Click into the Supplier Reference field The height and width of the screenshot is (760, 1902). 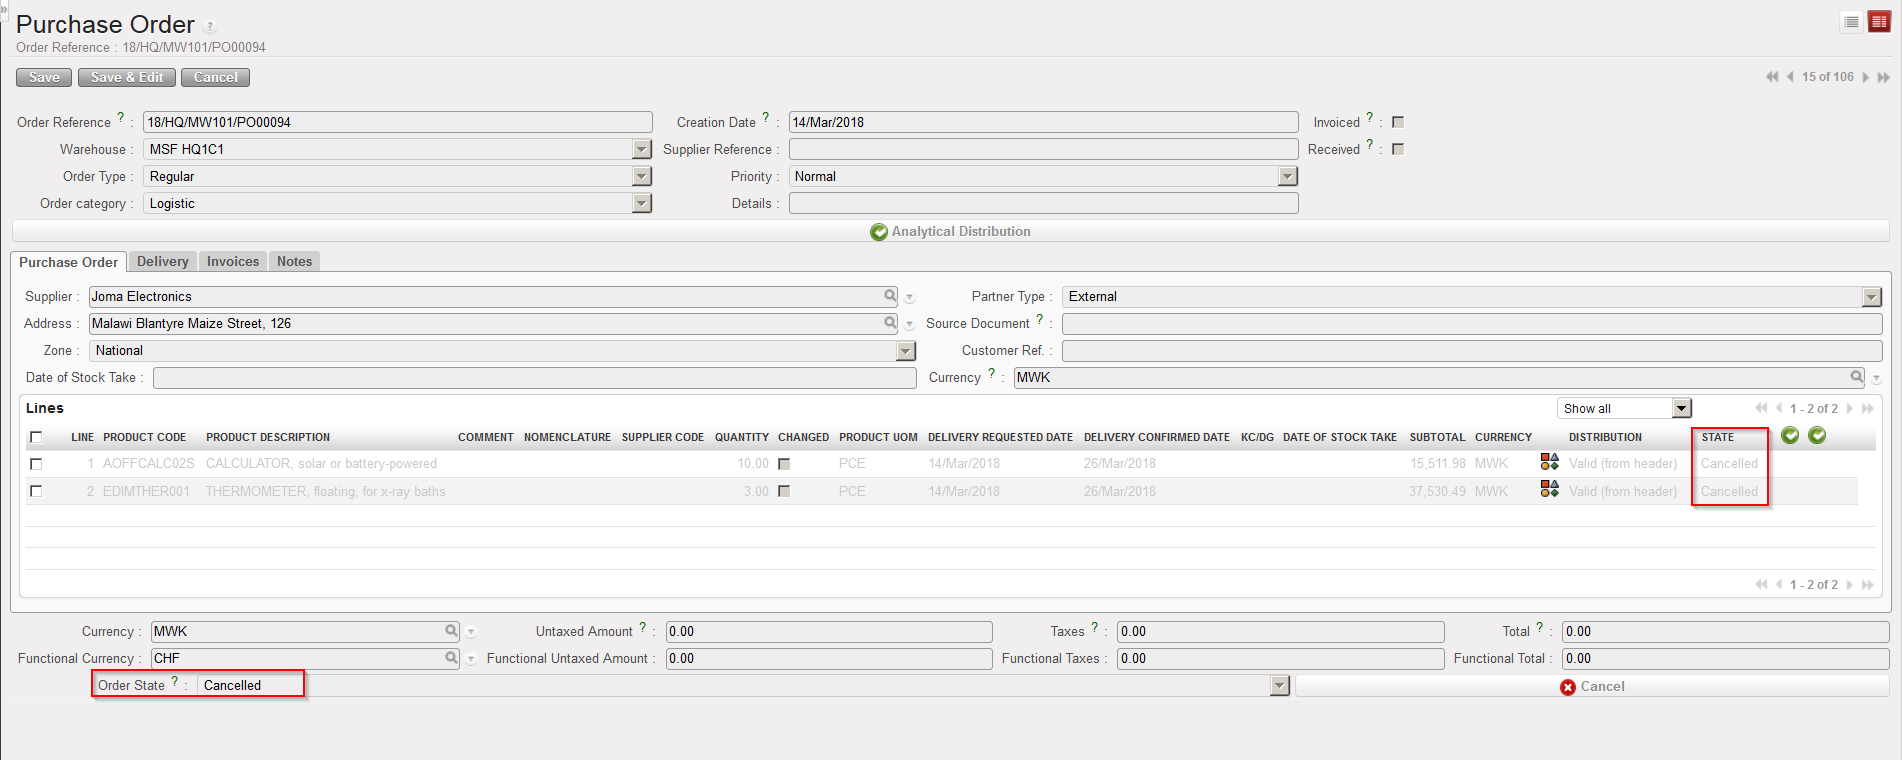[x=1043, y=149]
